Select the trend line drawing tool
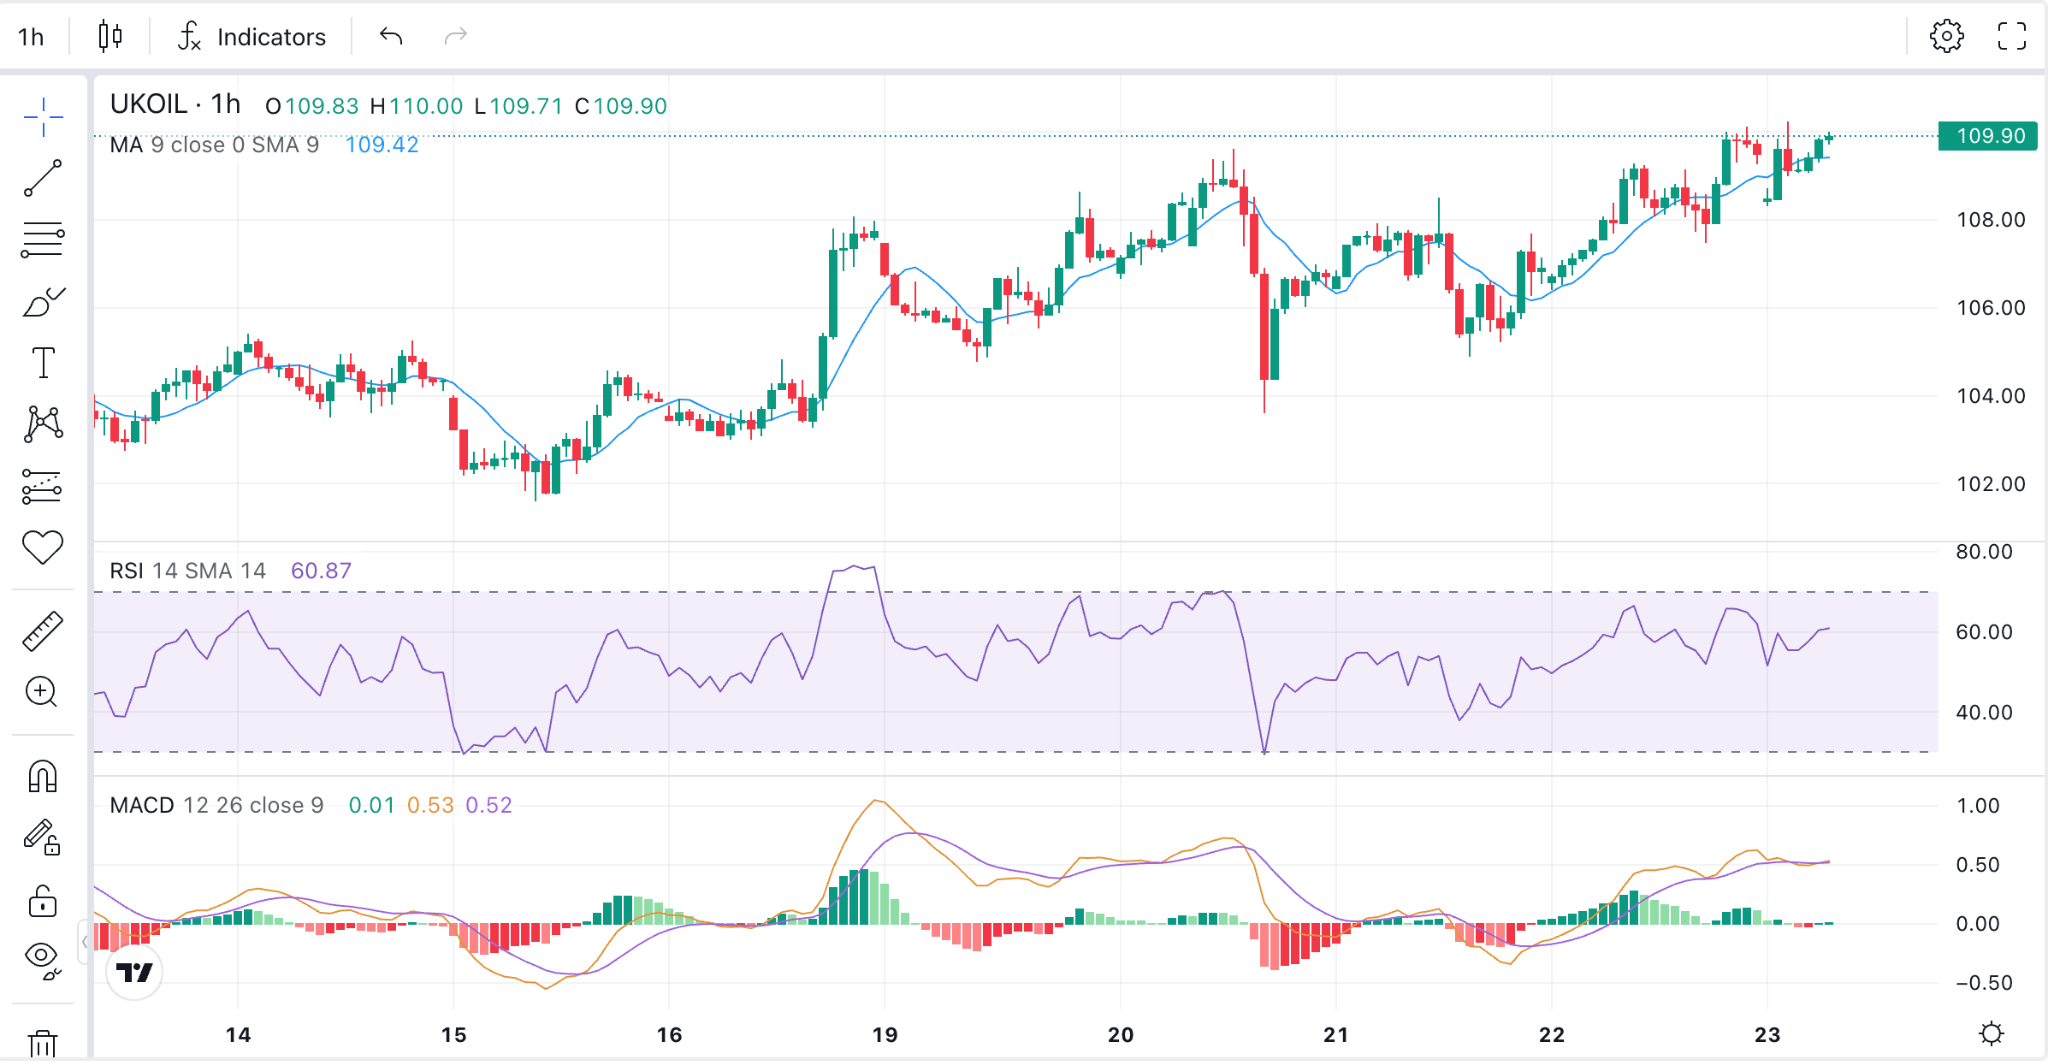The image size is (2048, 1064). coord(43,178)
